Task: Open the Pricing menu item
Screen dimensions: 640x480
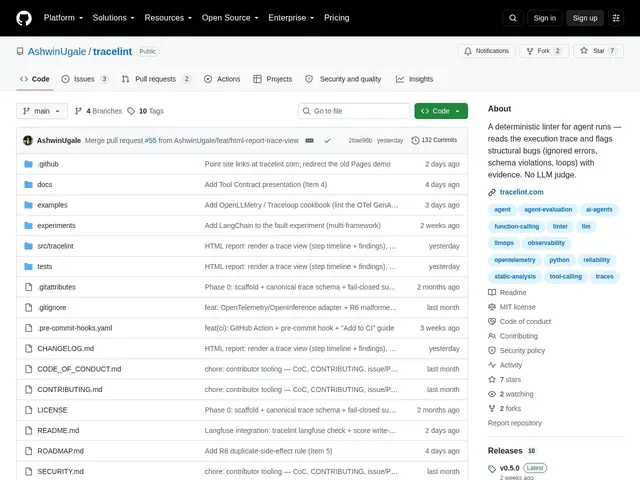Action: pos(337,18)
